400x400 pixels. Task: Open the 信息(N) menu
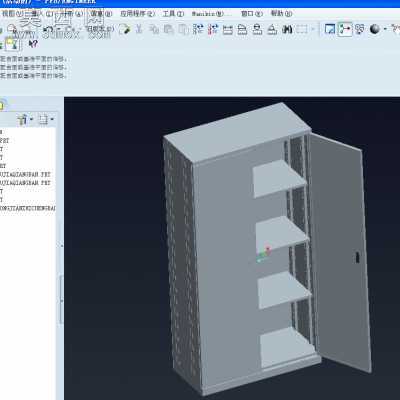click(x=101, y=14)
